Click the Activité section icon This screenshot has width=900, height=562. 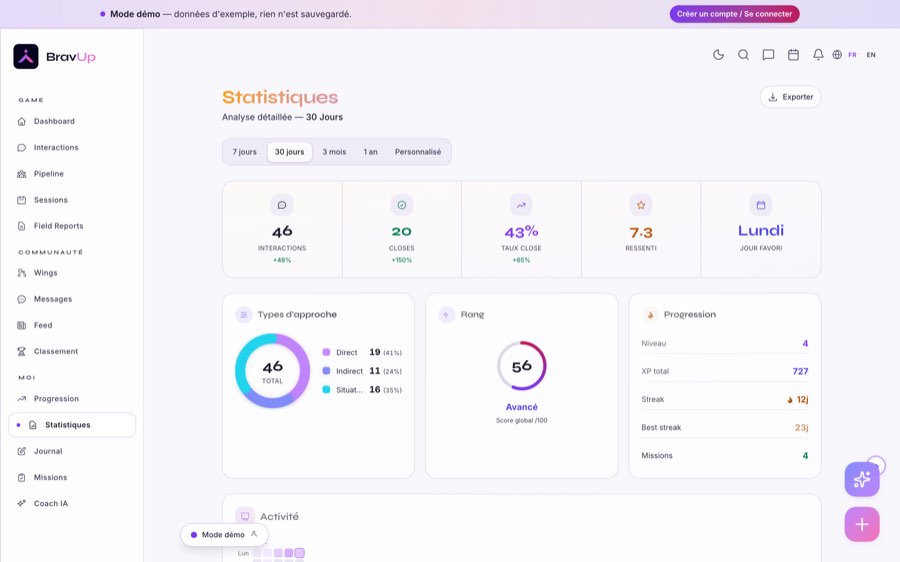click(x=245, y=516)
